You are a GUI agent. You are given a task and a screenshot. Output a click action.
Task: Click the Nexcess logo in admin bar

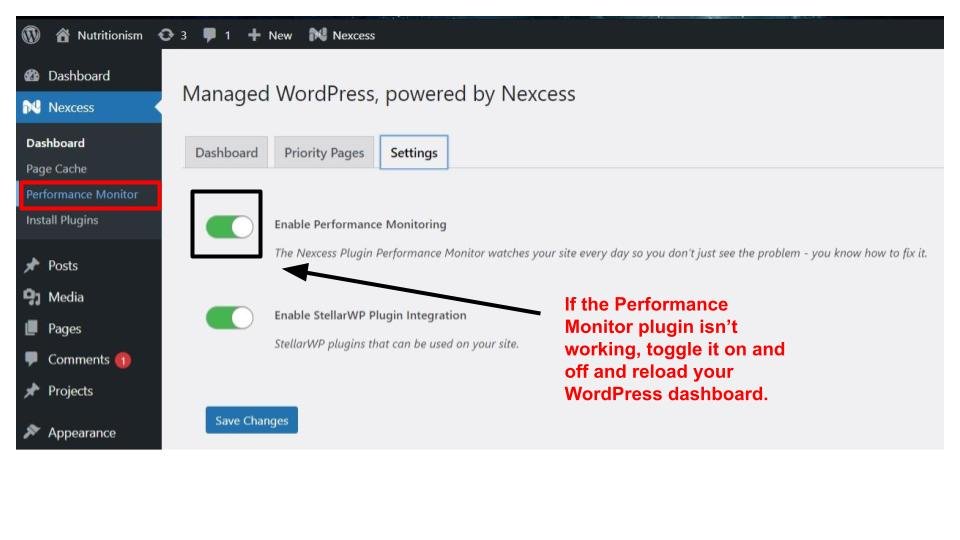318,35
